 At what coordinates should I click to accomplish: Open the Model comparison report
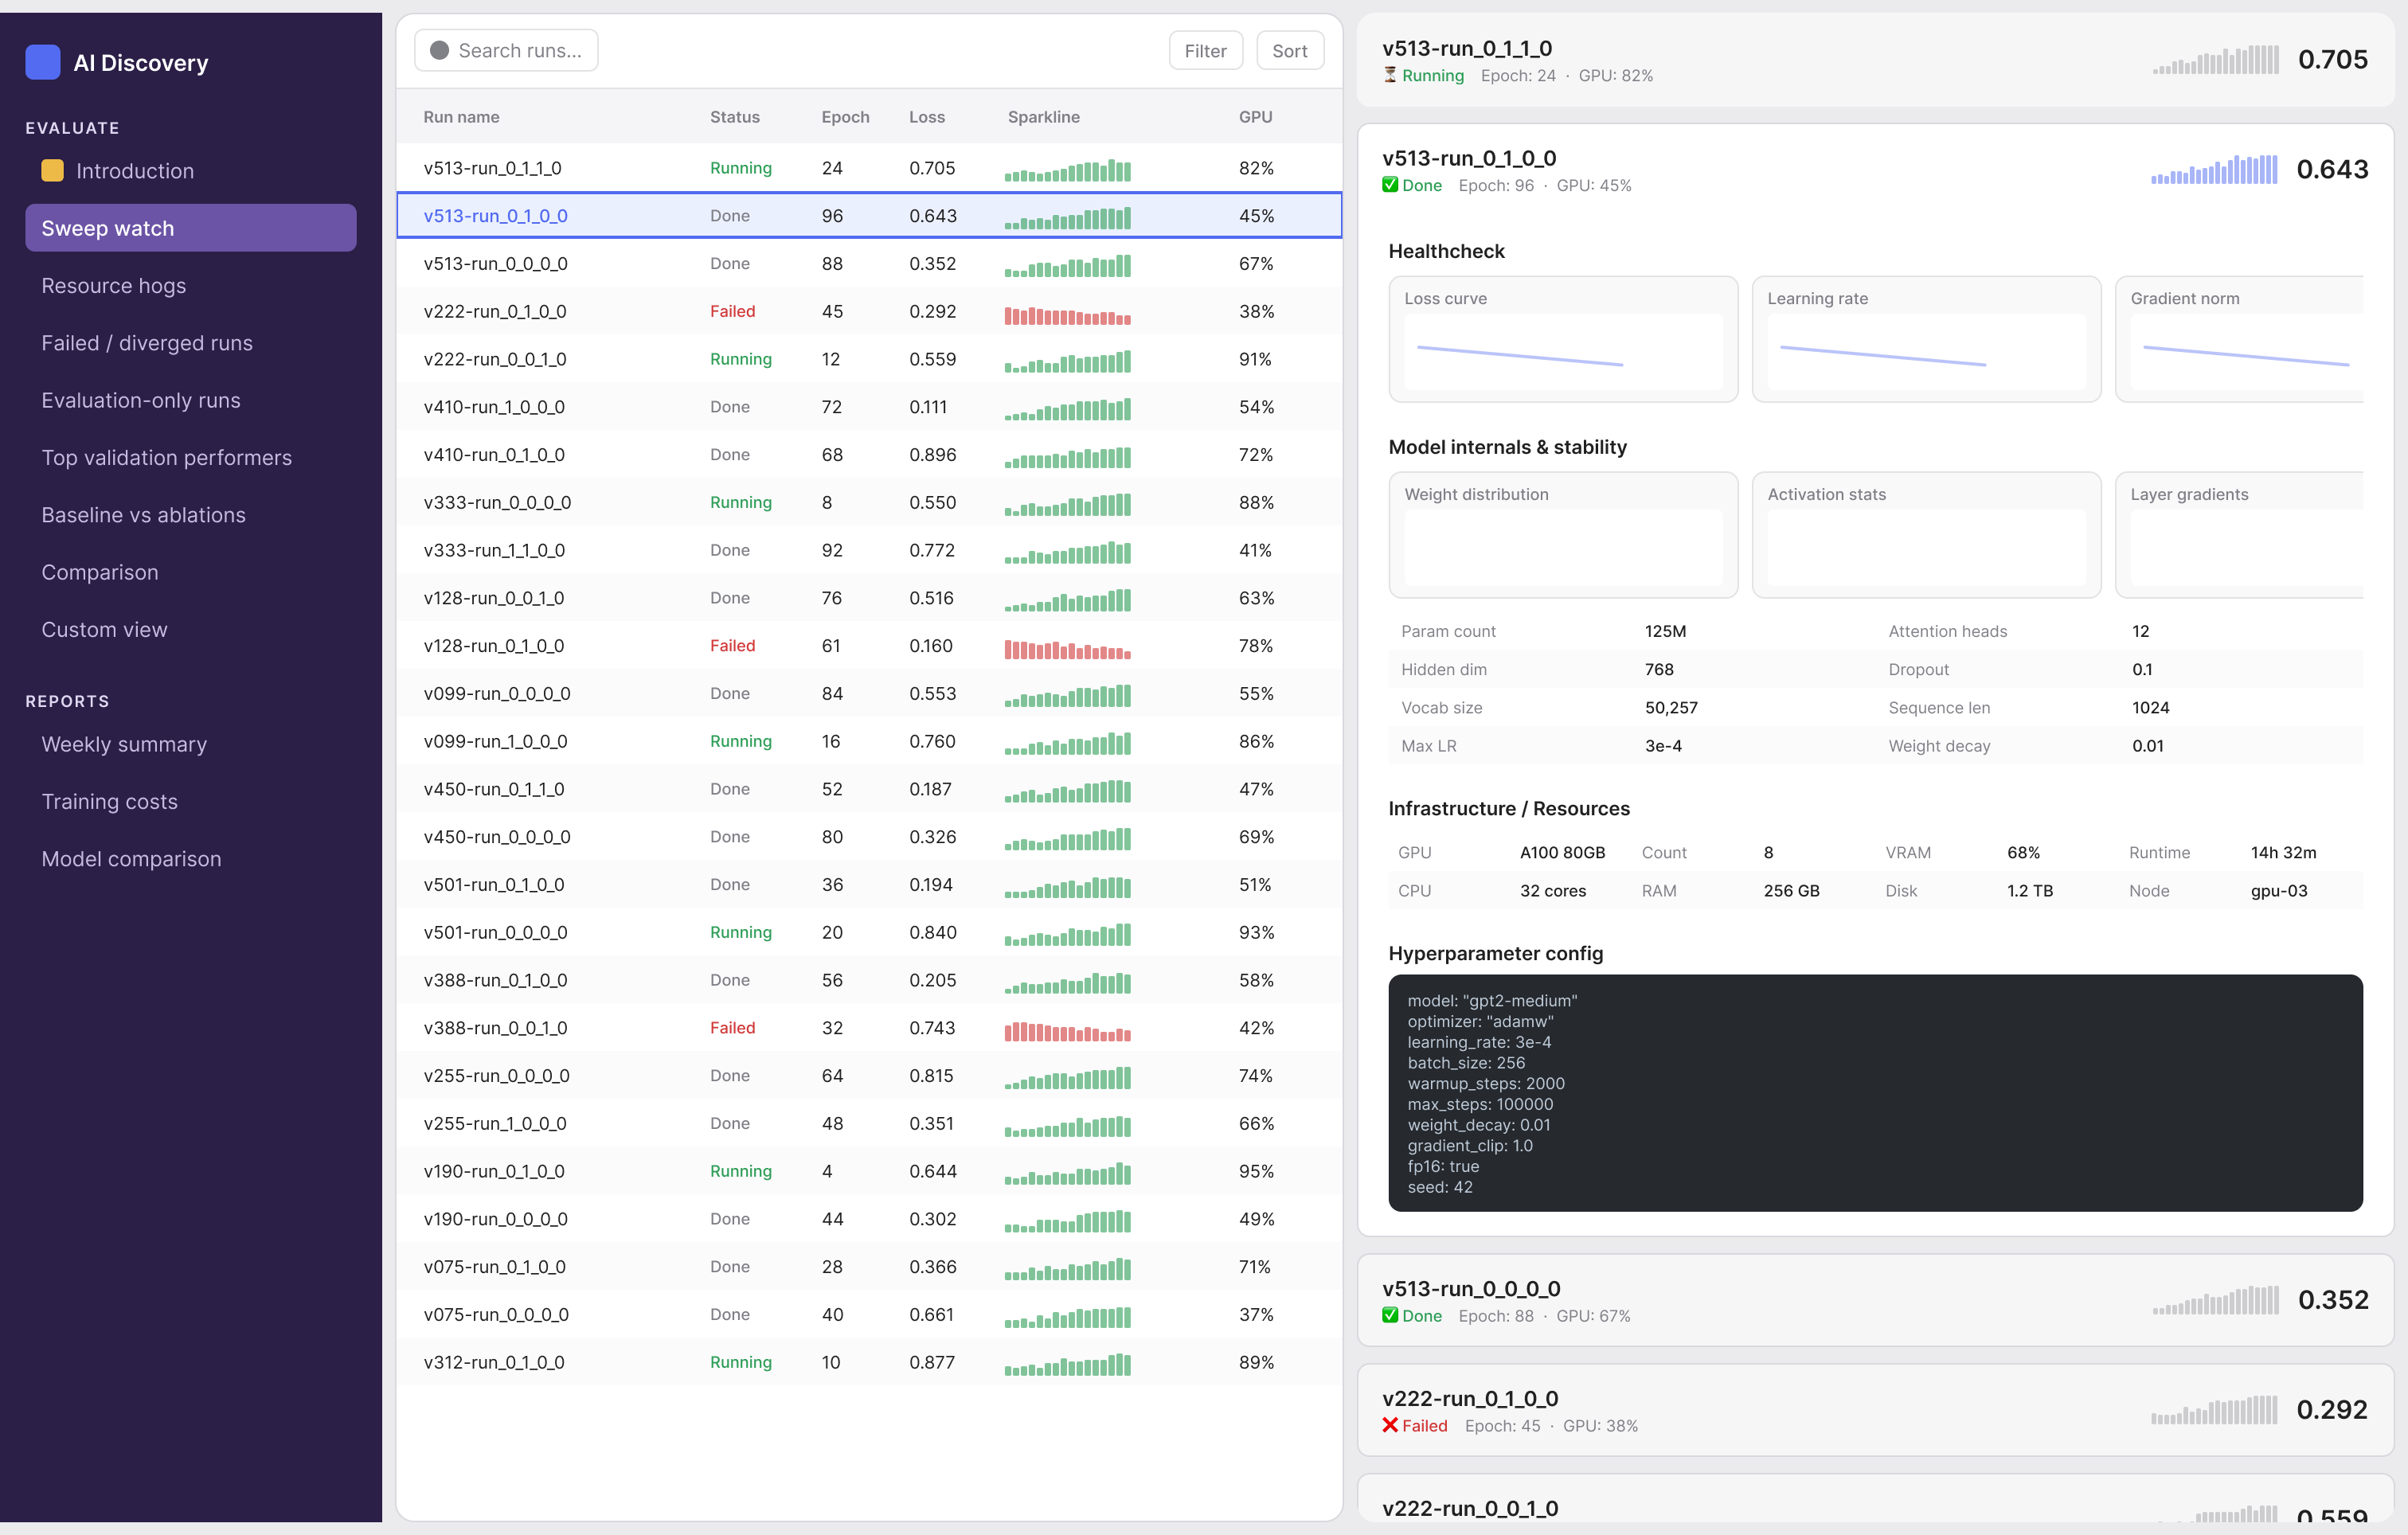(x=190, y=859)
